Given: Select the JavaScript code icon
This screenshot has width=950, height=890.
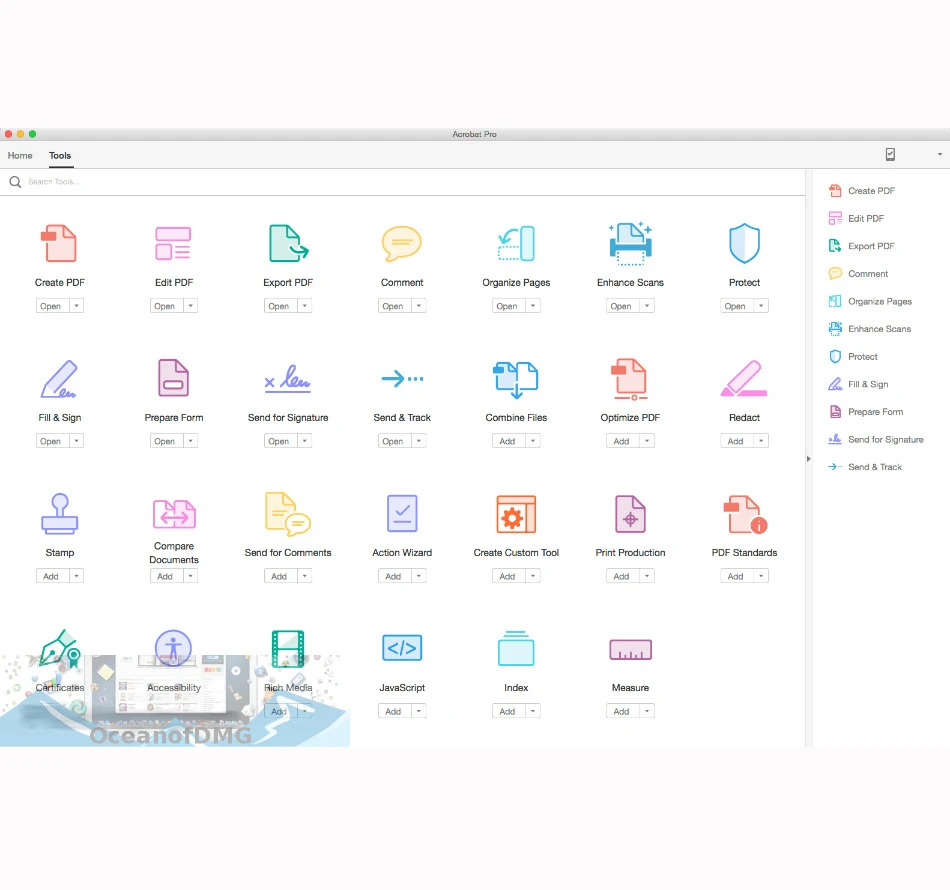Looking at the screenshot, I should coord(402,648).
